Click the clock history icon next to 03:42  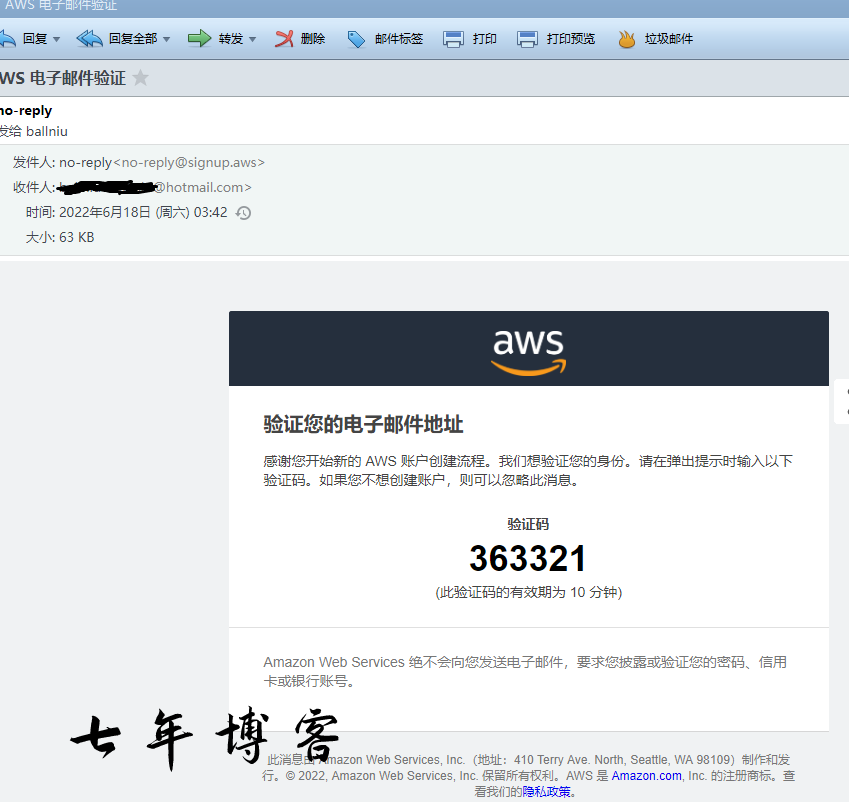(243, 213)
